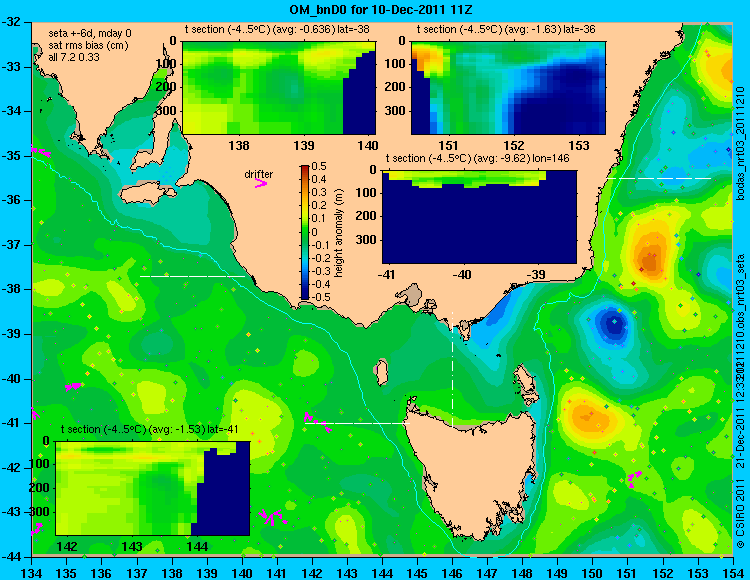Click Kangaroo Island off South Australia
Viewport: 750px width, 580px height.
pyautogui.click(x=147, y=195)
